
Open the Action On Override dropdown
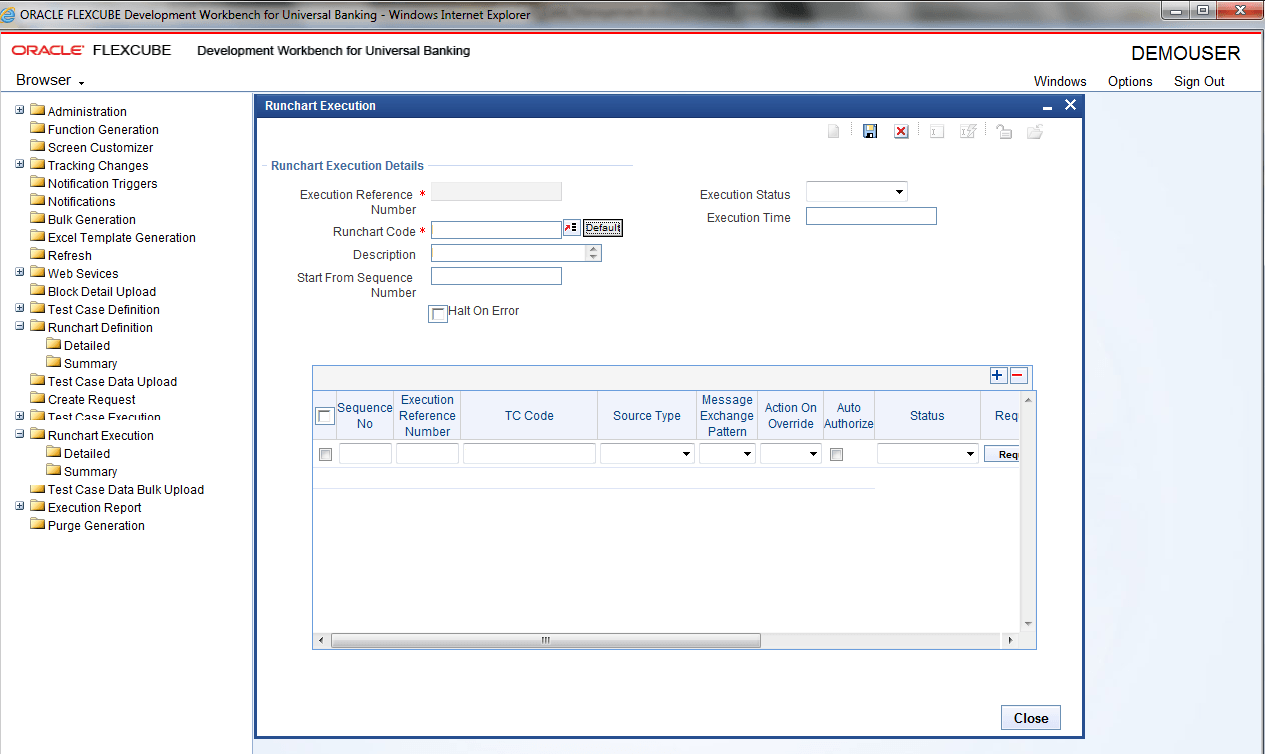point(813,454)
